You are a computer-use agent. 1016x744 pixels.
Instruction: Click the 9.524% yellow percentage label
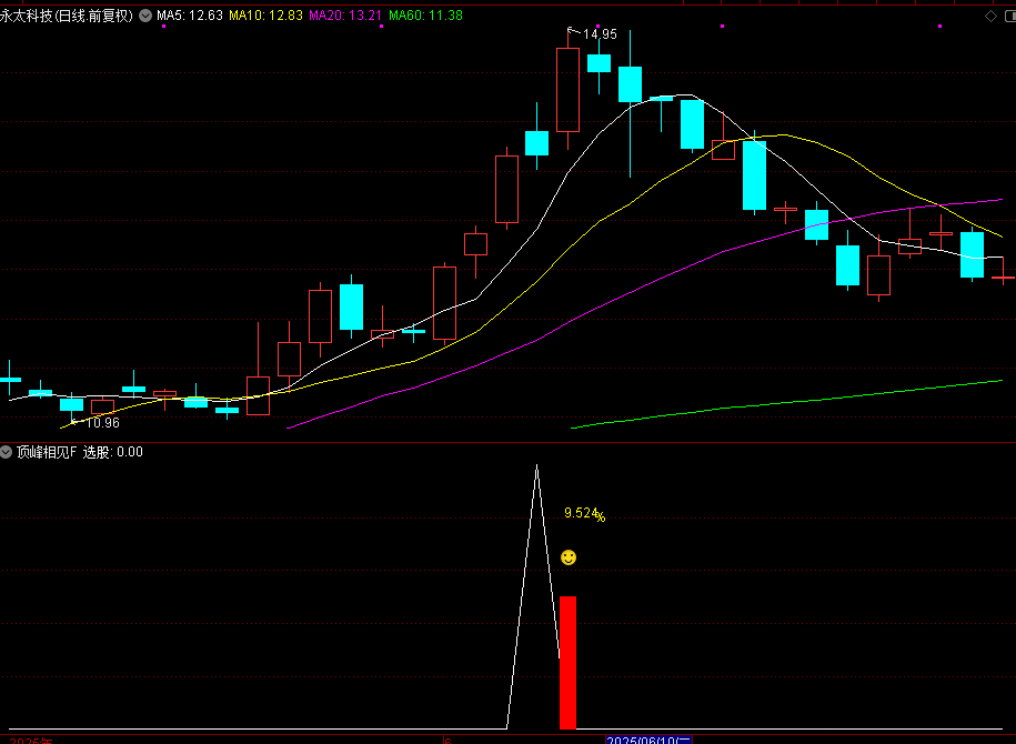click(x=584, y=514)
